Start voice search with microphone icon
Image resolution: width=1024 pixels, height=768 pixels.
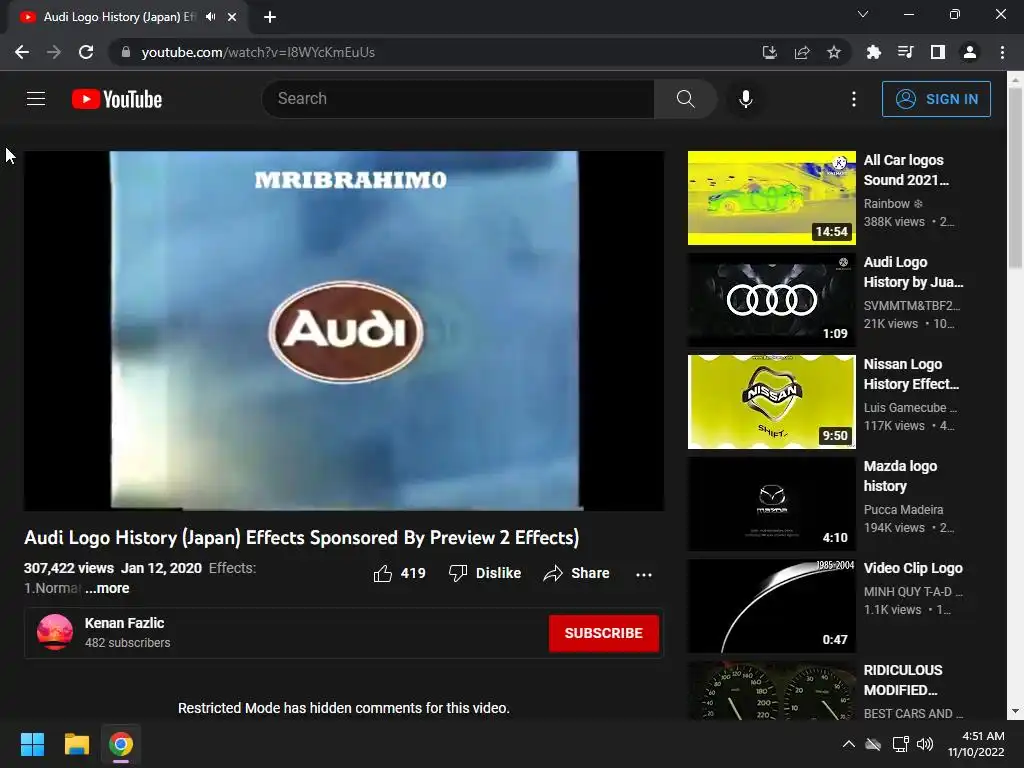tap(746, 99)
